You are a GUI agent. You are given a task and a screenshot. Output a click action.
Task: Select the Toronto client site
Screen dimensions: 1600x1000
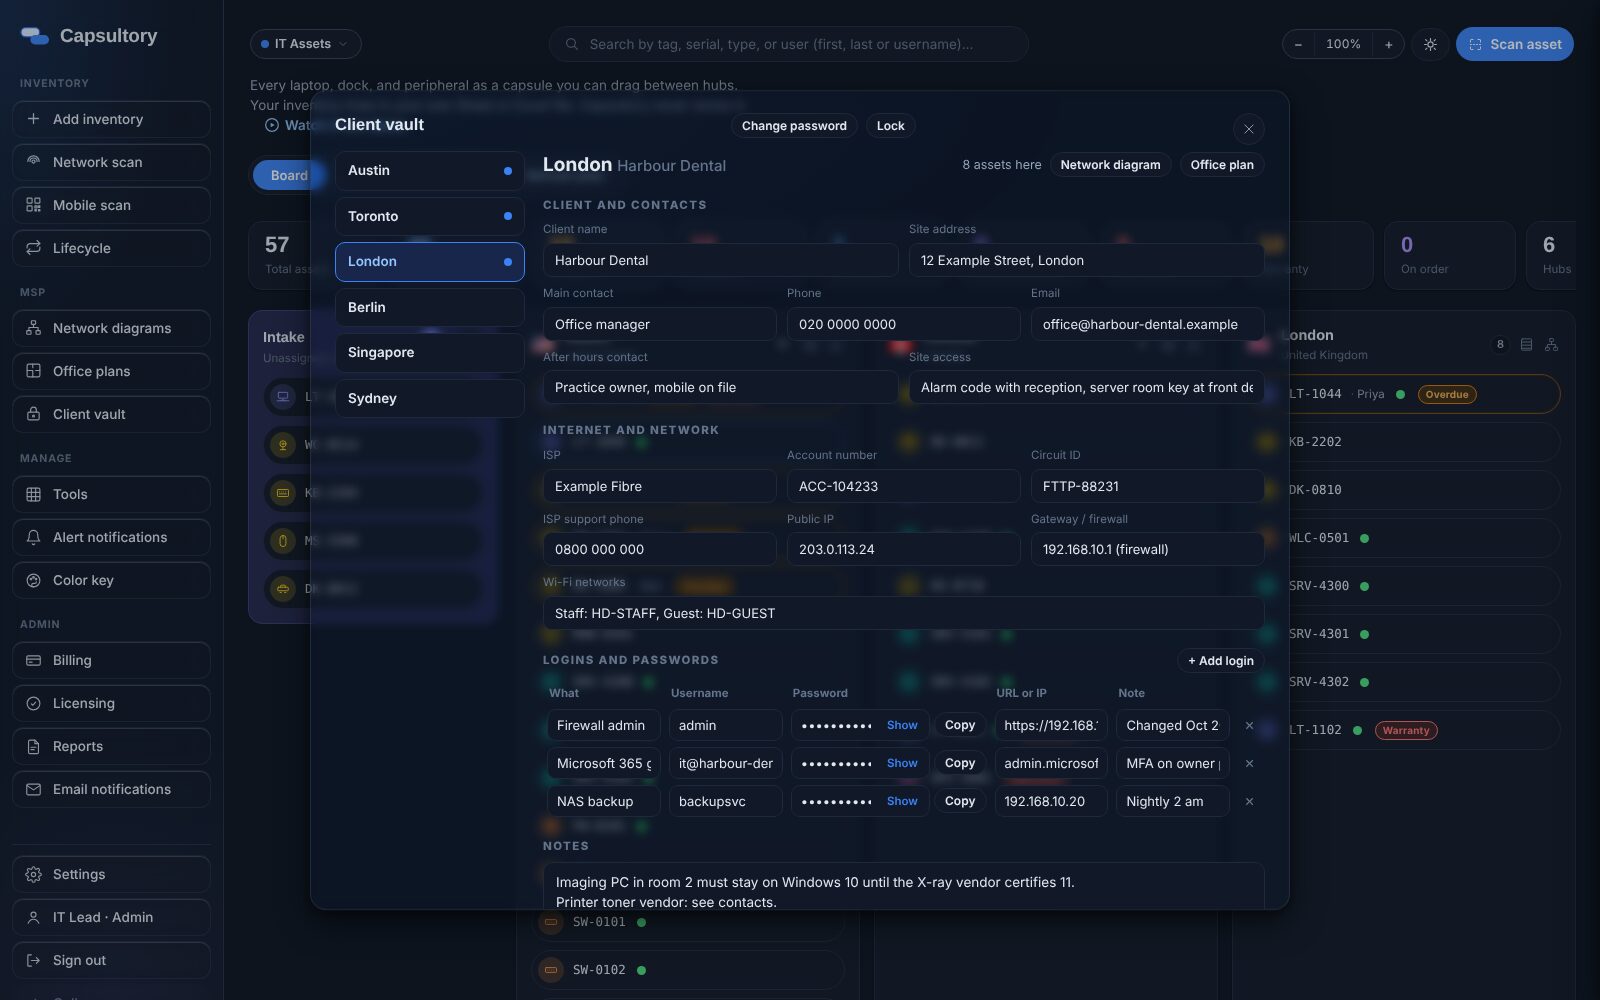429,216
